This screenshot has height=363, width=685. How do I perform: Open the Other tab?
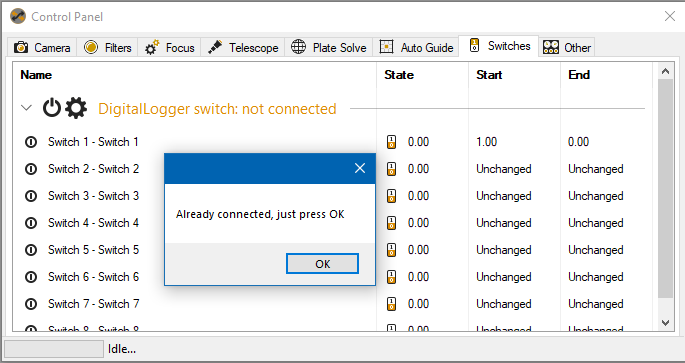pos(567,48)
